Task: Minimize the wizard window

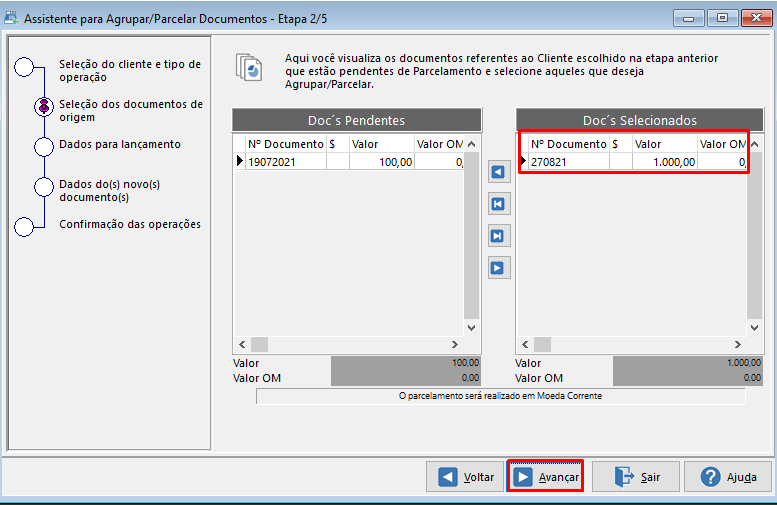Action: tap(688, 18)
